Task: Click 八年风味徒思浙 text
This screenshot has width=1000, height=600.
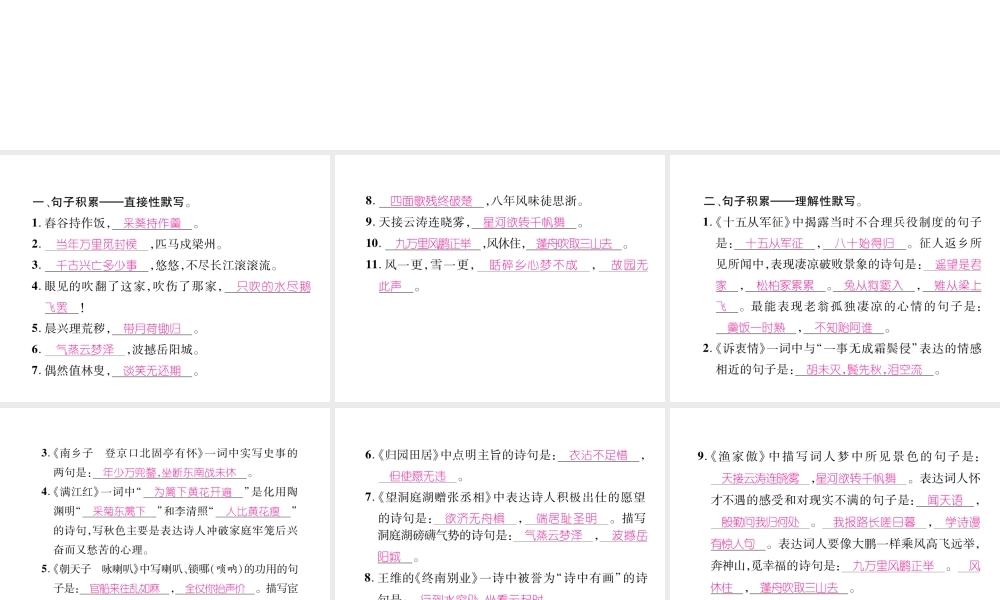Action: click(534, 201)
